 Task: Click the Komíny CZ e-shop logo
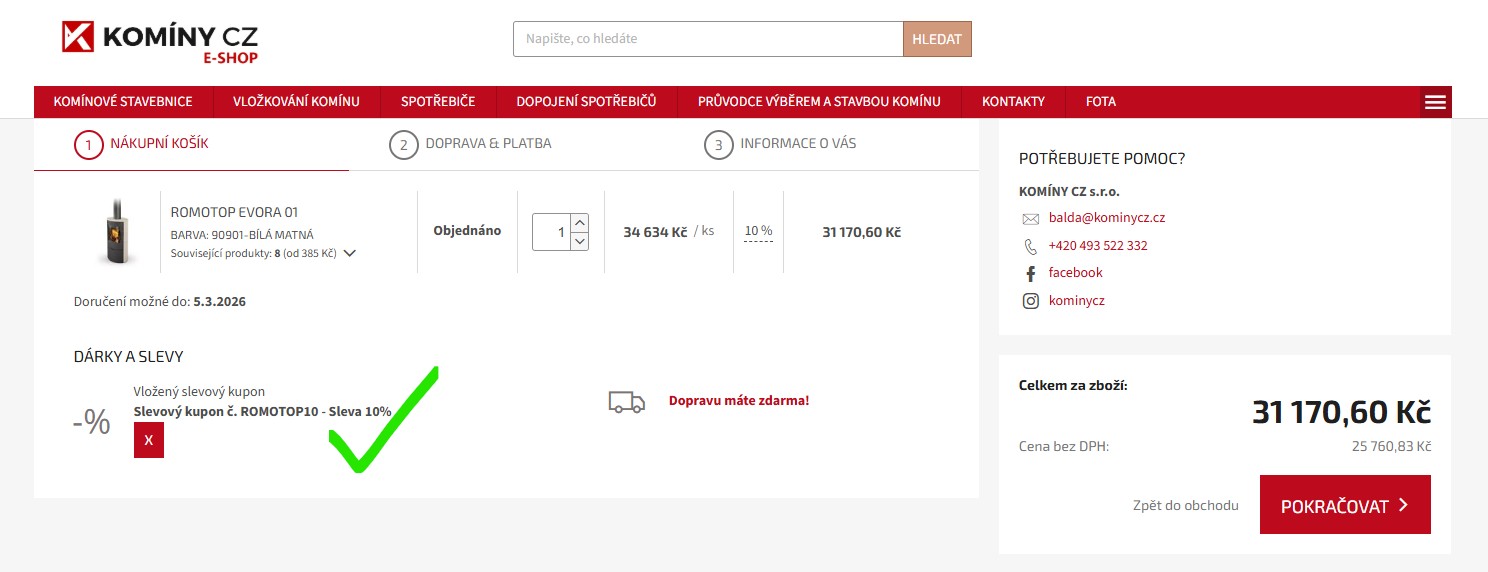point(160,41)
